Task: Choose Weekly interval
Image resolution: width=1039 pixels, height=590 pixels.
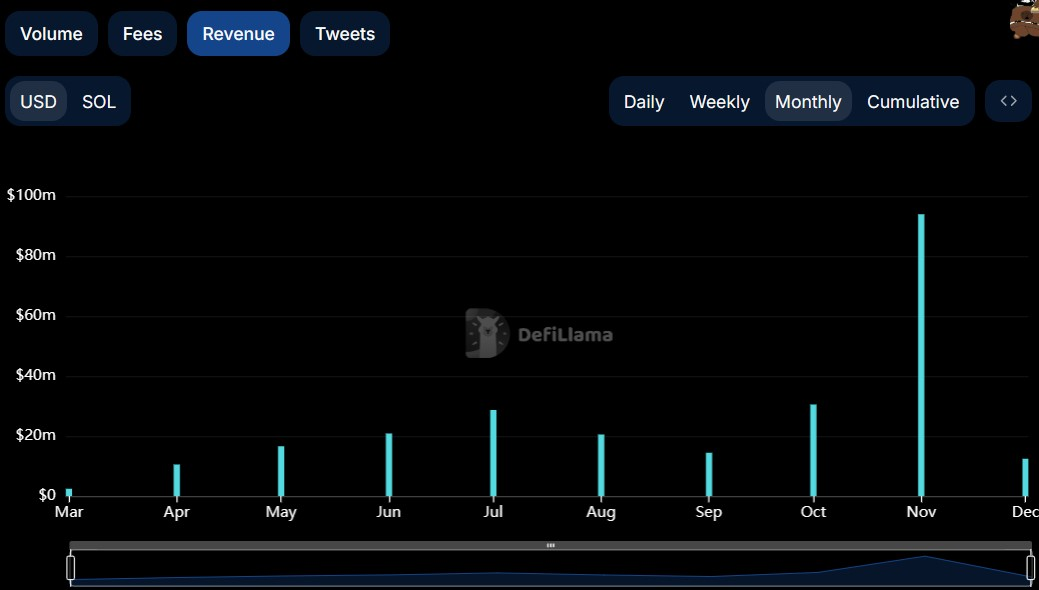Action: click(x=719, y=102)
